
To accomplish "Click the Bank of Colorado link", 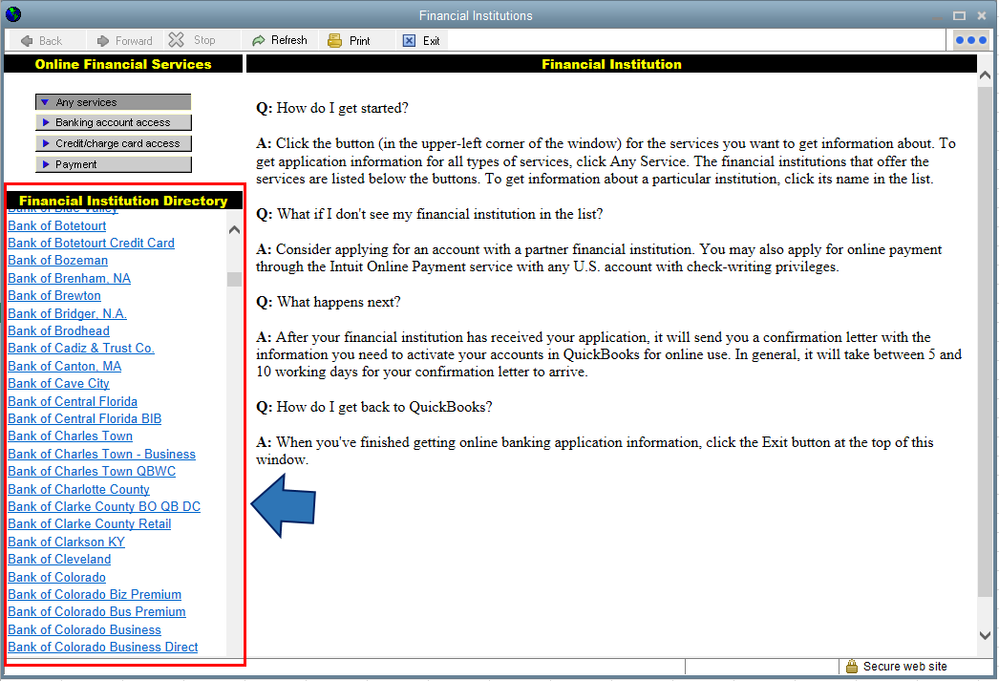I will coord(57,577).
